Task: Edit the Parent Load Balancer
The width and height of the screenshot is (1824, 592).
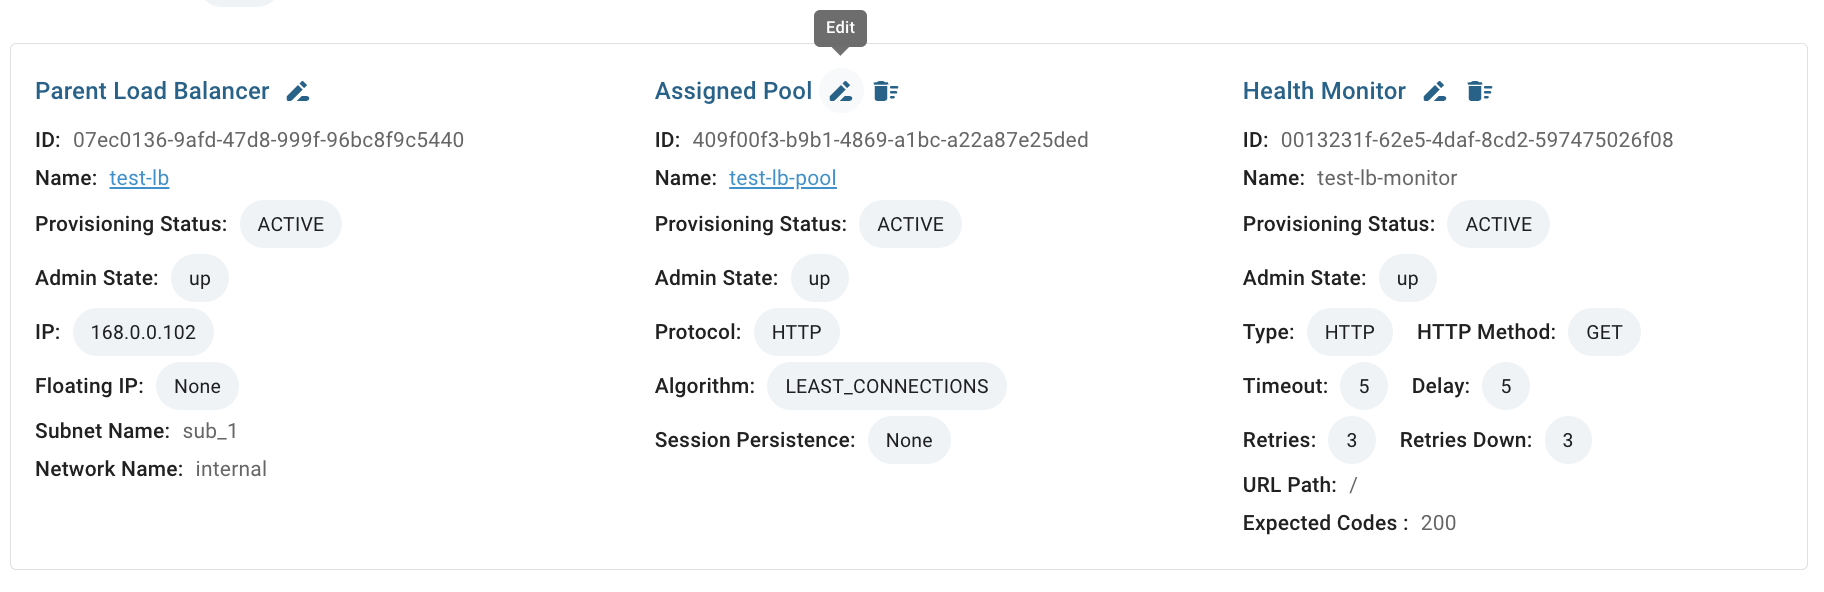Action: (x=298, y=92)
